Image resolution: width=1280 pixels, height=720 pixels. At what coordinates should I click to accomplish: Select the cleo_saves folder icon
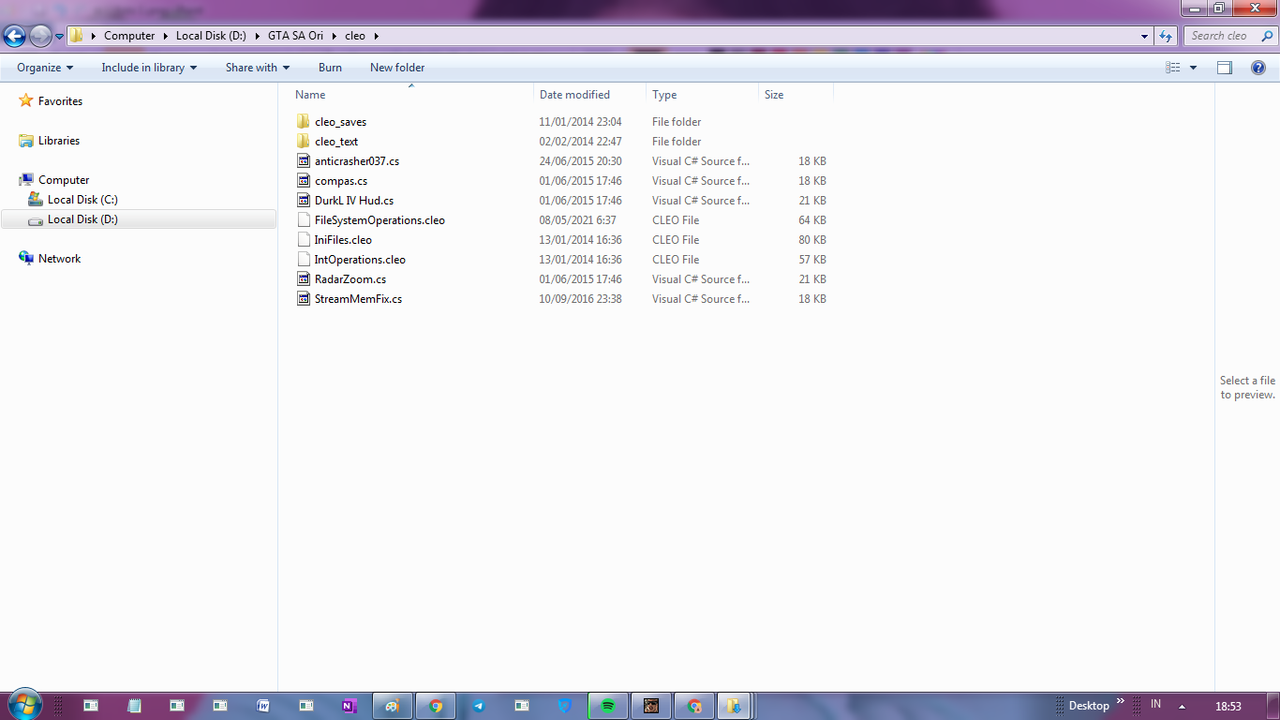click(304, 122)
